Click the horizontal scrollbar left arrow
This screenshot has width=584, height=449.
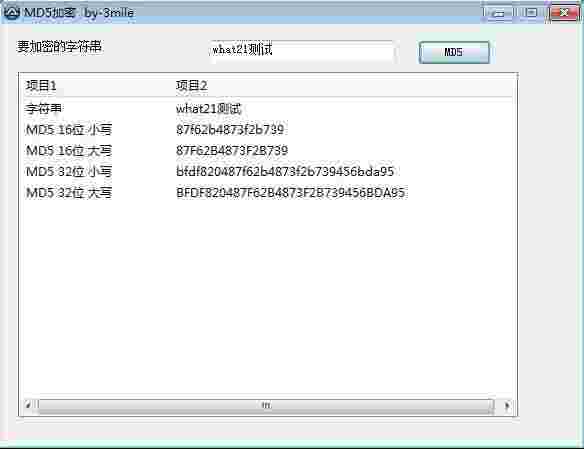click(x=29, y=405)
